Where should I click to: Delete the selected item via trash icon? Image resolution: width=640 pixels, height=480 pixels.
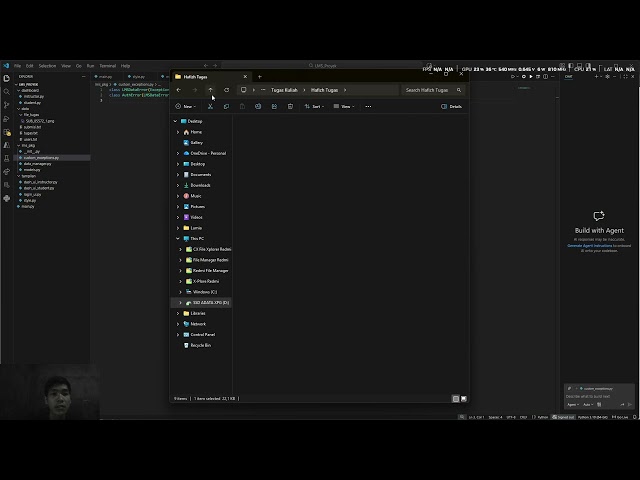(x=290, y=107)
